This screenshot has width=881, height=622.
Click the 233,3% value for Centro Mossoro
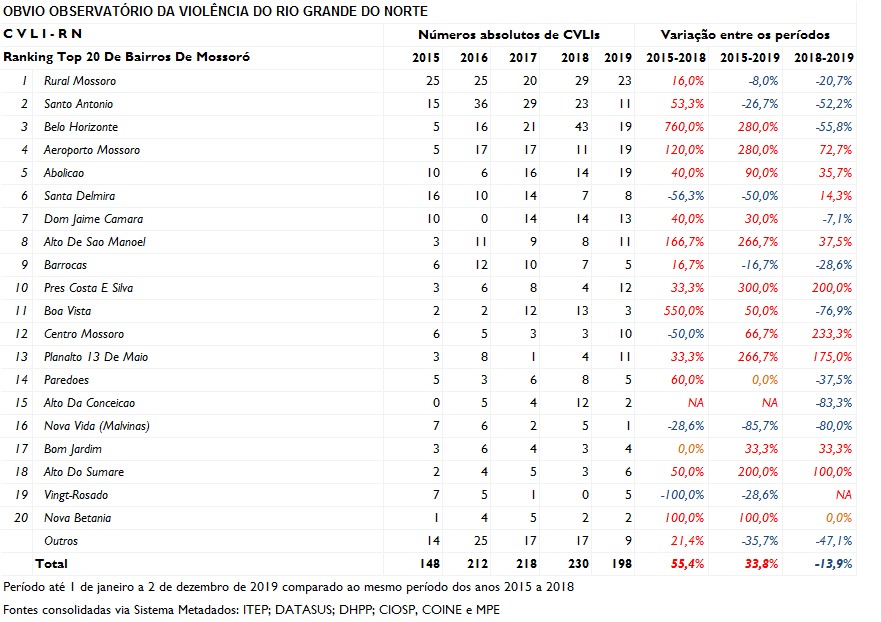tap(832, 334)
